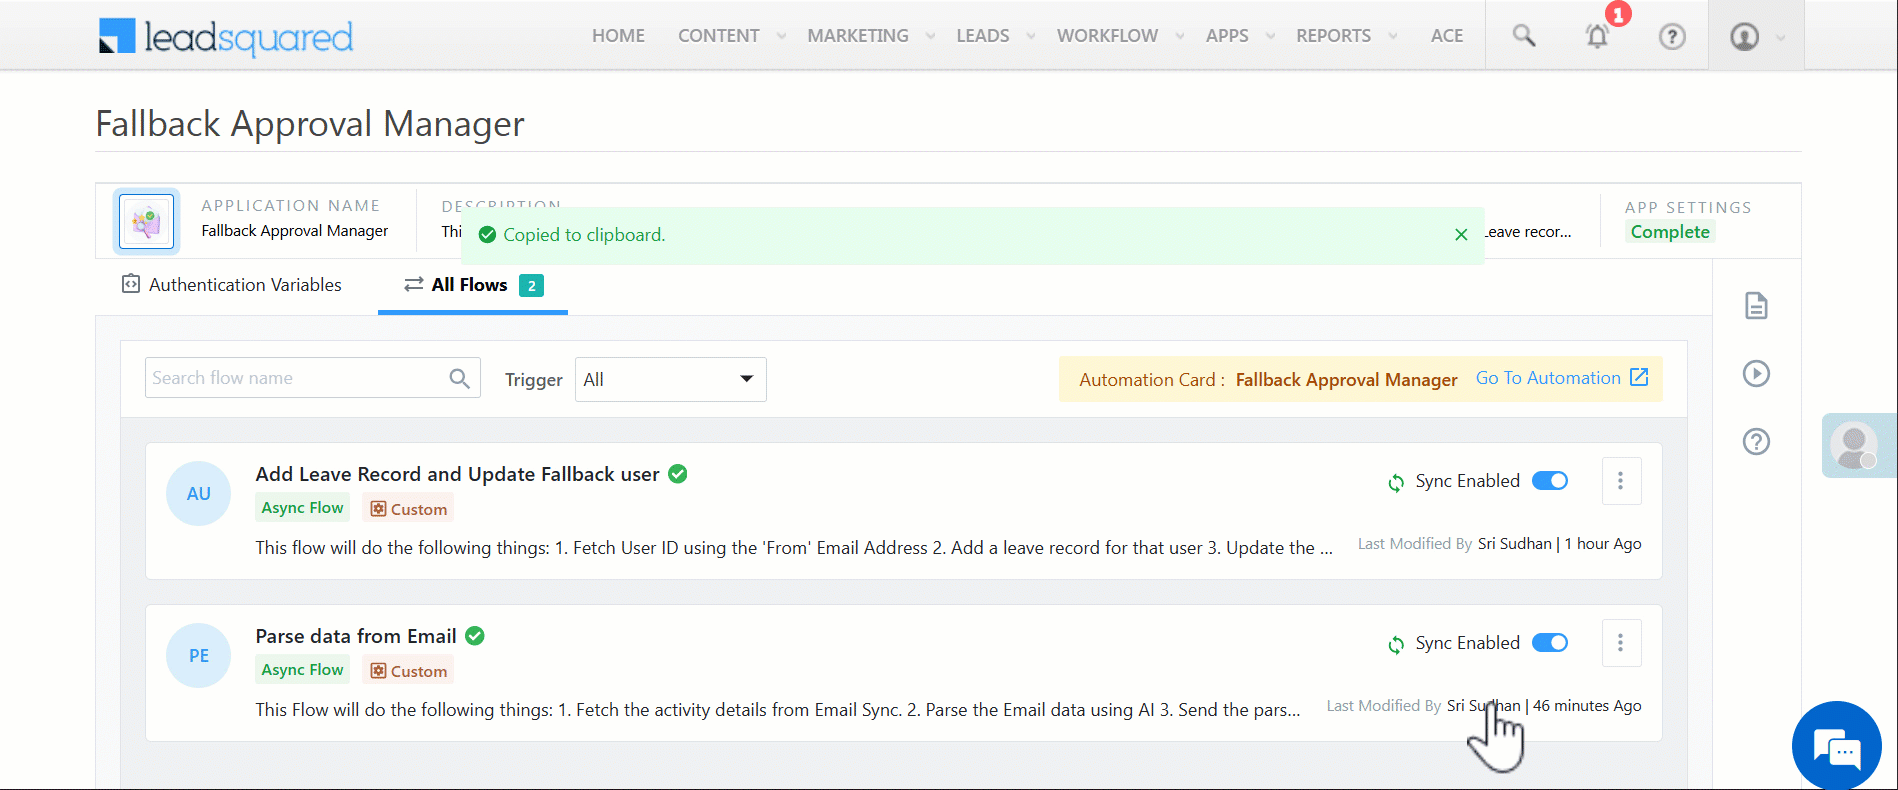Click the external link icon beside Go To Automation

pyautogui.click(x=1639, y=377)
